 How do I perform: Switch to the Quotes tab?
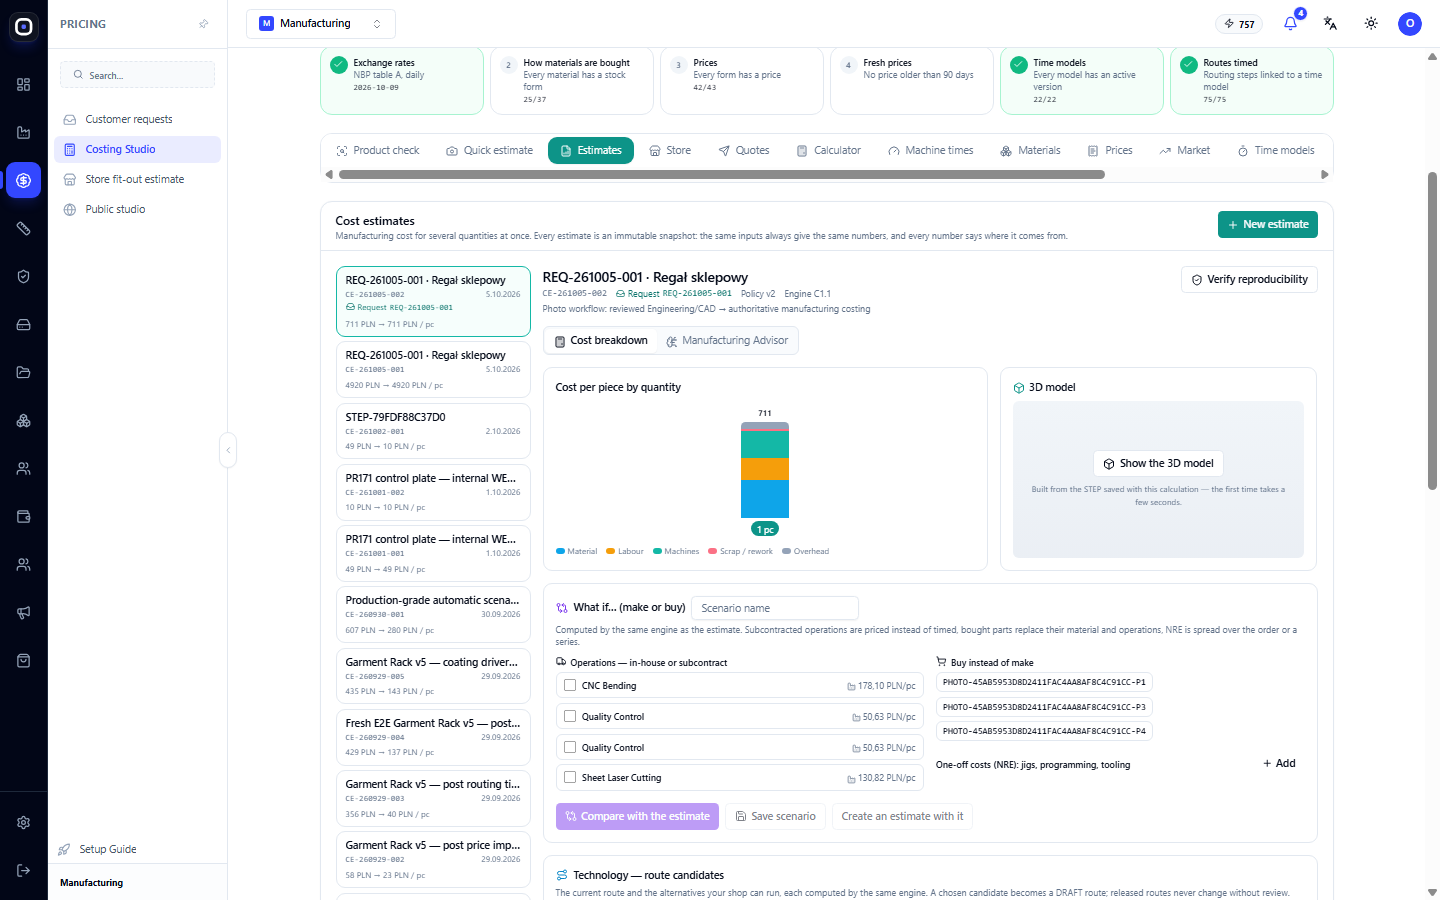744,150
